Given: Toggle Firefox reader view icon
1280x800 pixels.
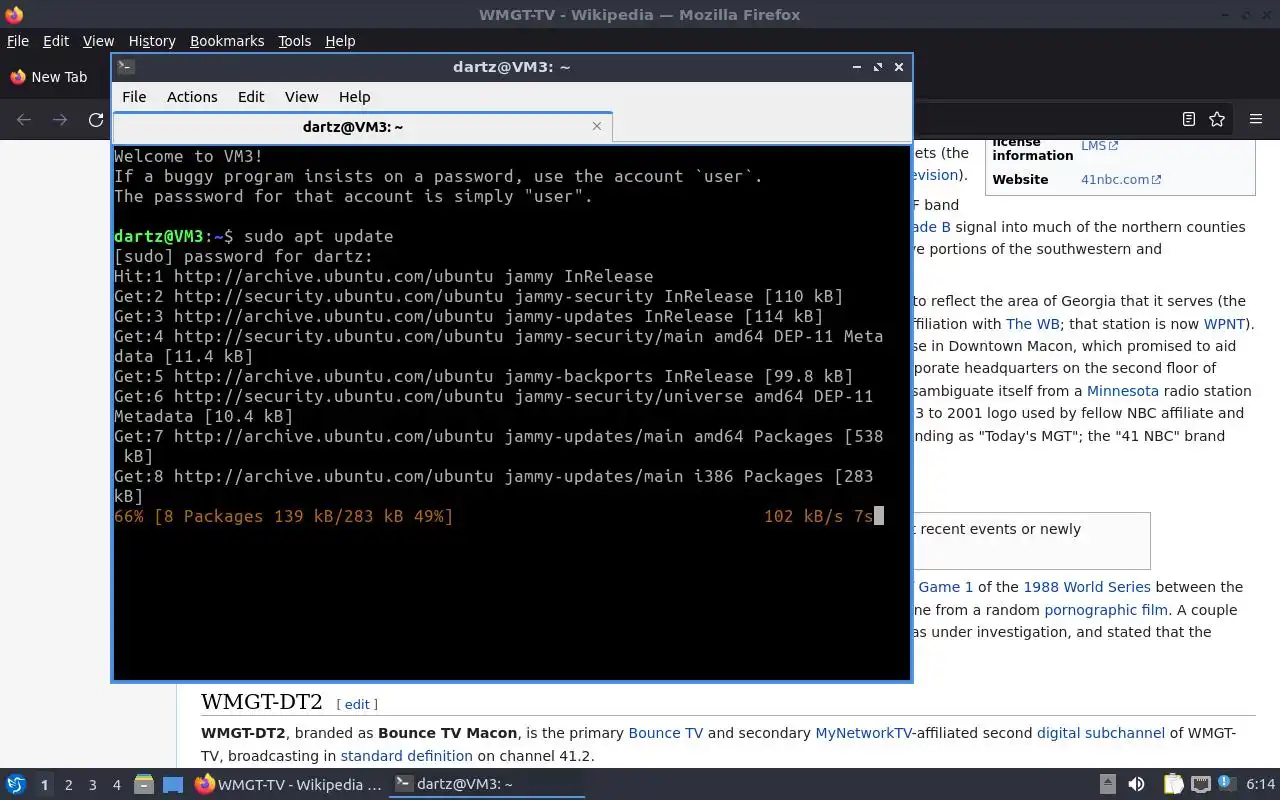Looking at the screenshot, I should tap(1189, 119).
